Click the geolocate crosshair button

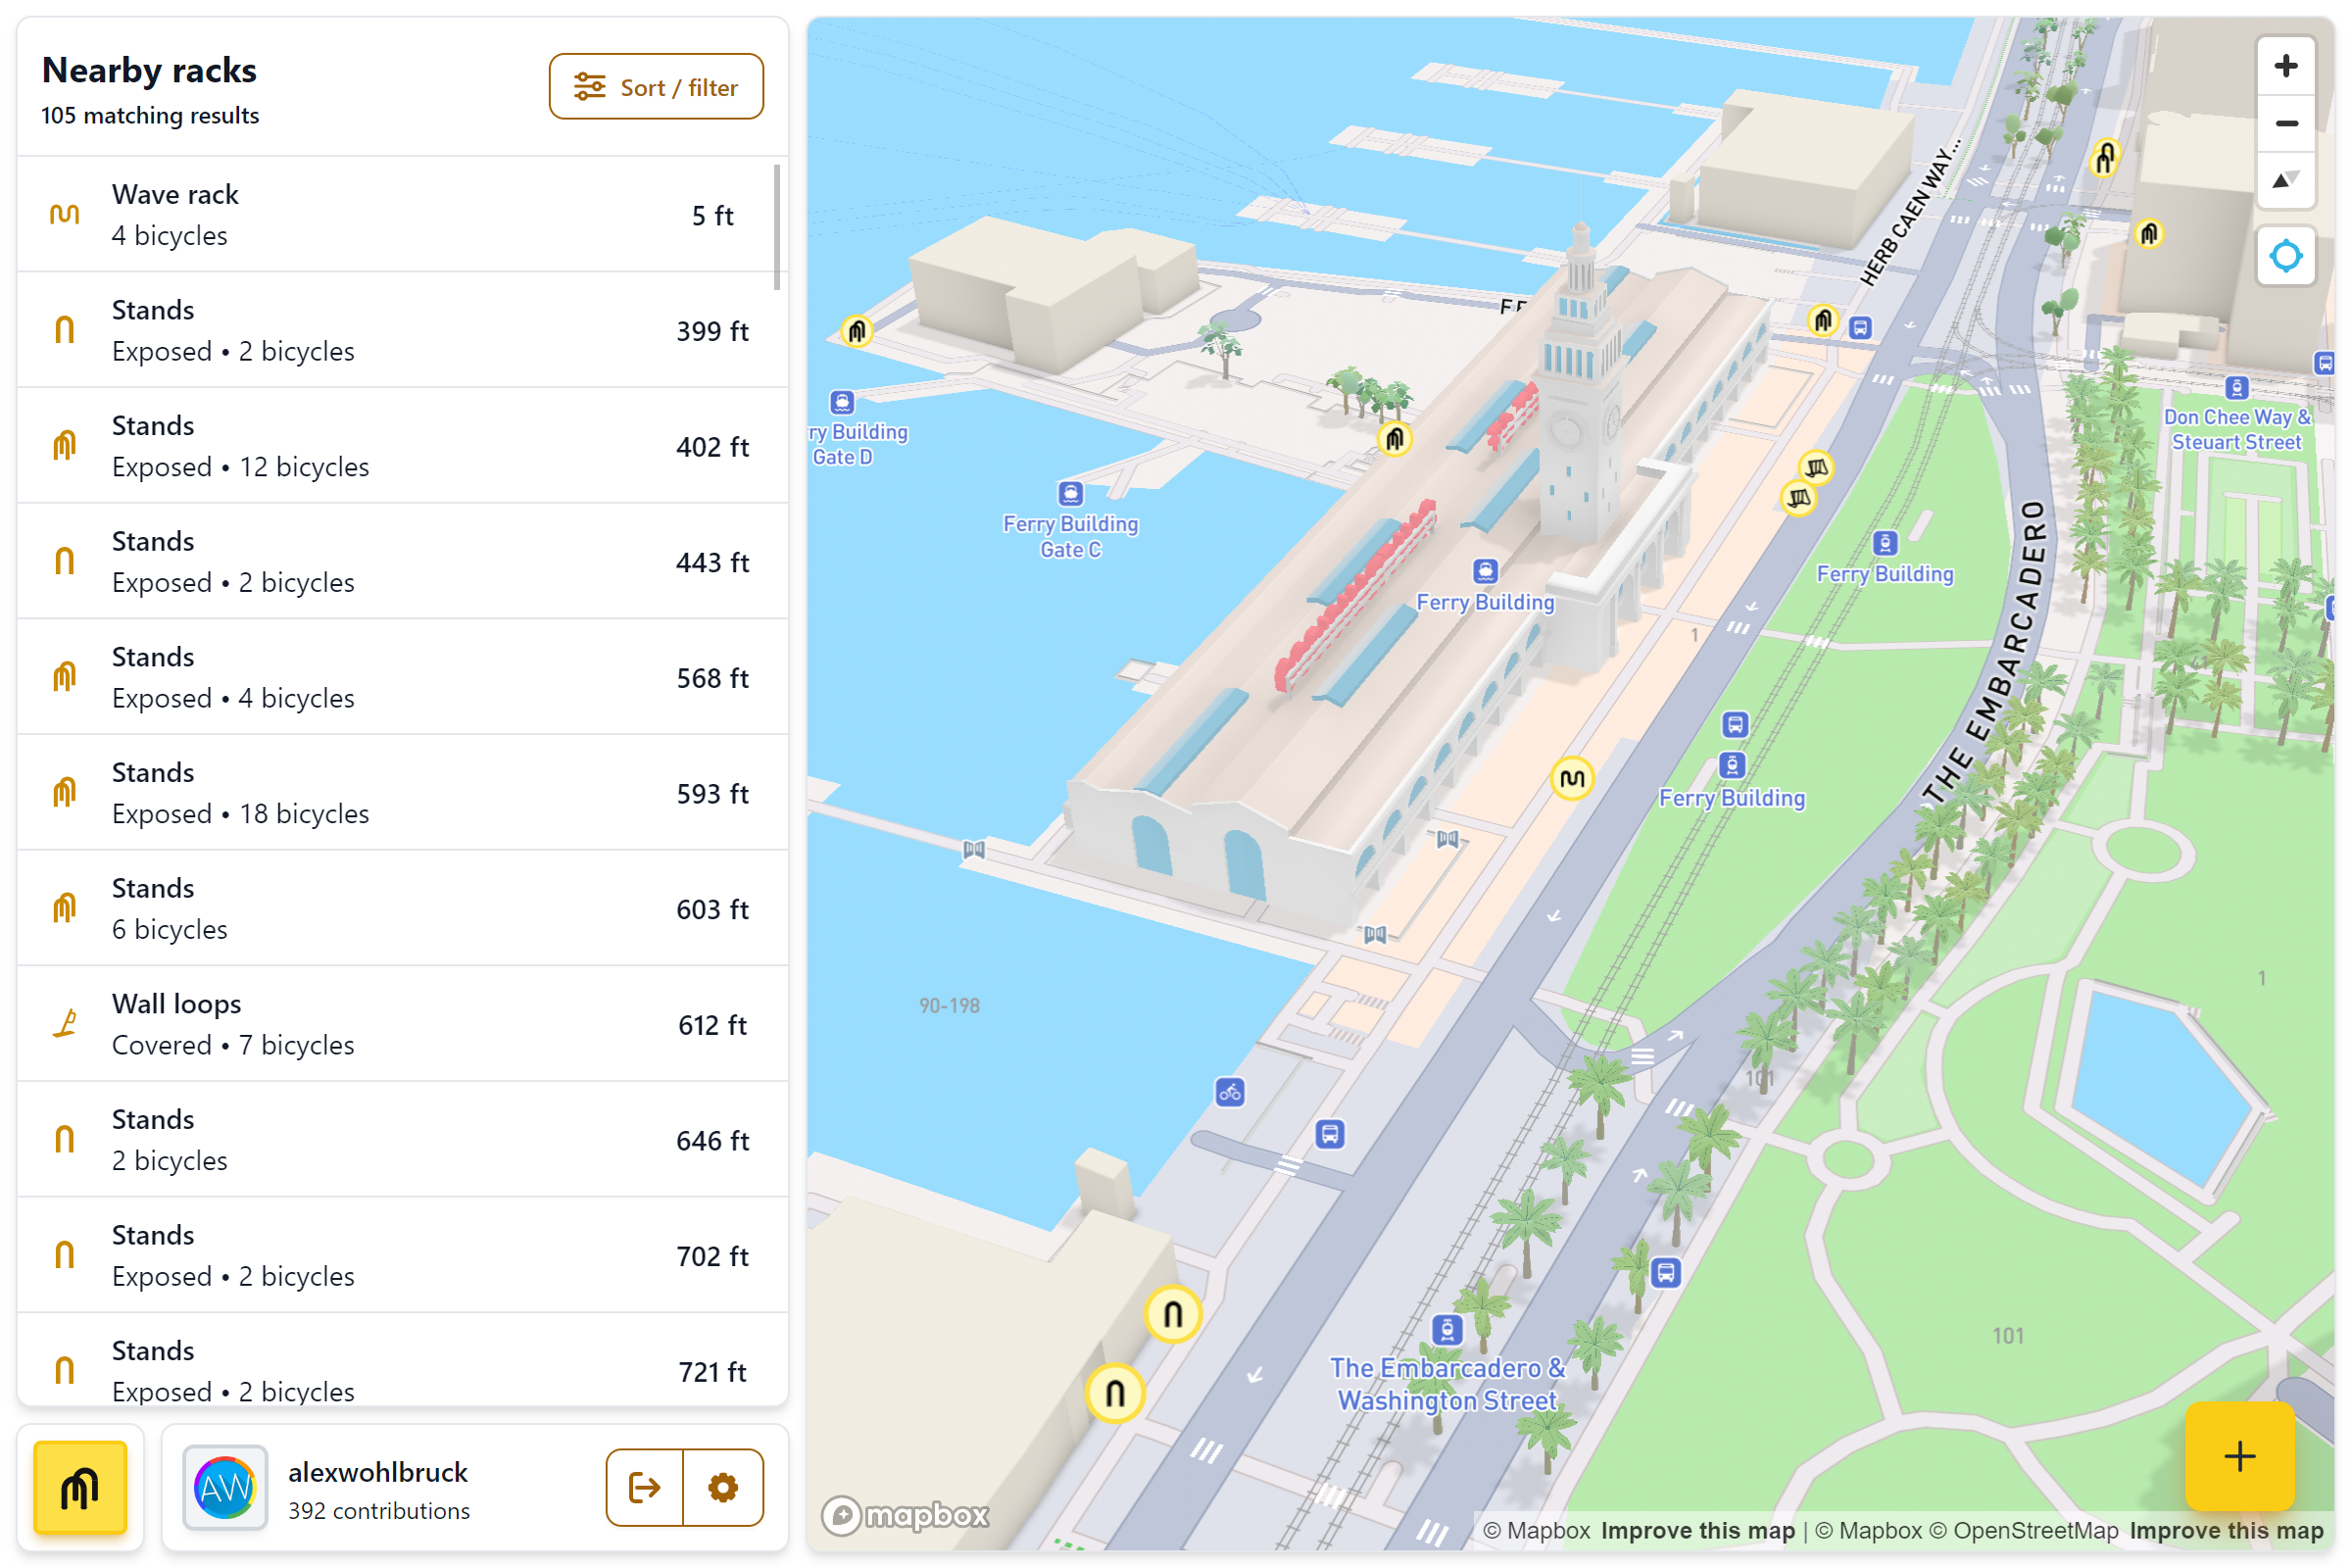click(2285, 256)
